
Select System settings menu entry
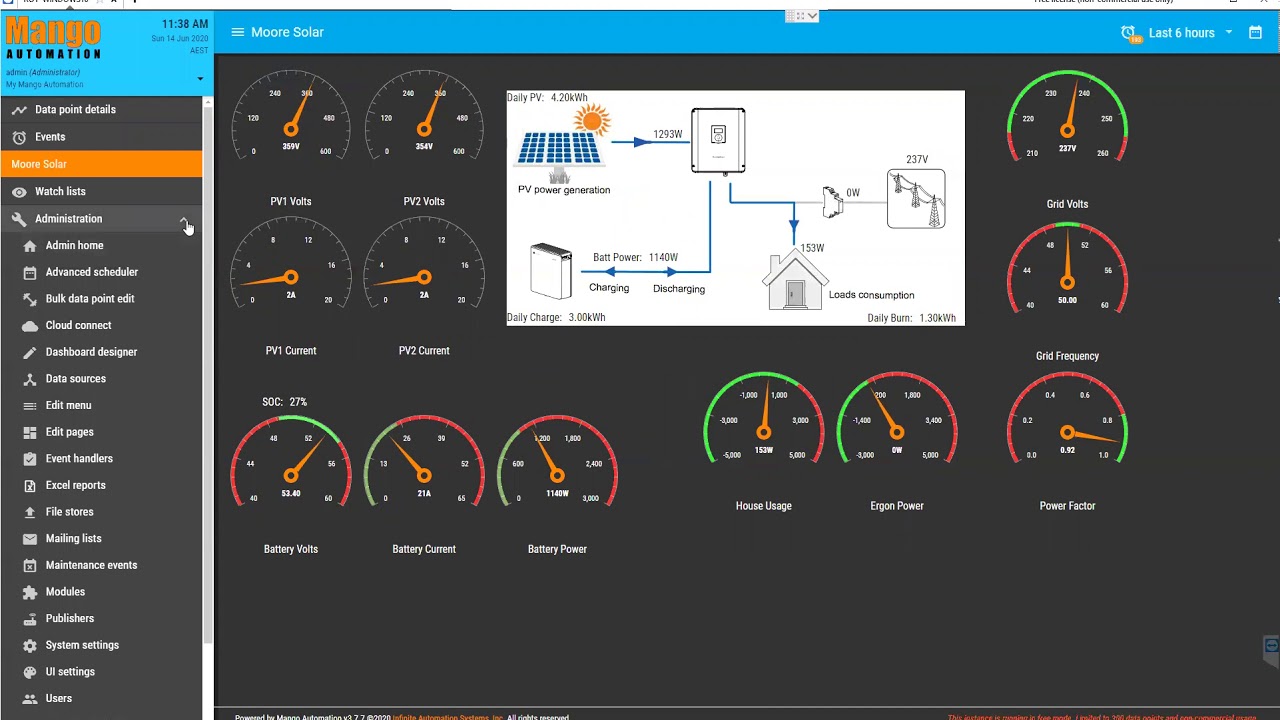click(x=101, y=646)
